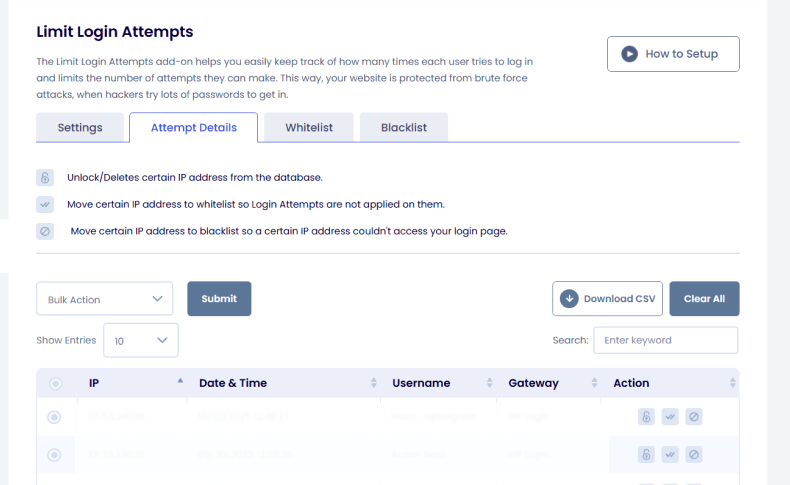Unlock the IP in the second table row
The width and height of the screenshot is (790, 485).
pos(647,454)
